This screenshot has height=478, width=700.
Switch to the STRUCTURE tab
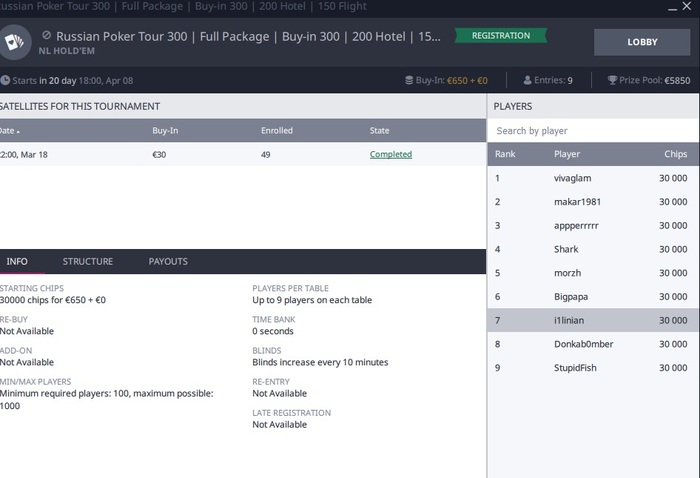pos(88,262)
